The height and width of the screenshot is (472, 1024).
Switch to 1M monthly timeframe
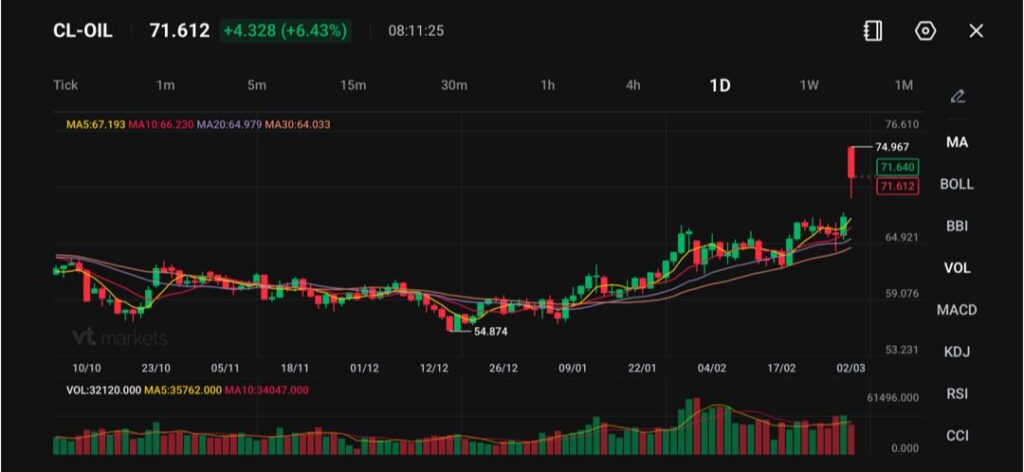point(904,85)
